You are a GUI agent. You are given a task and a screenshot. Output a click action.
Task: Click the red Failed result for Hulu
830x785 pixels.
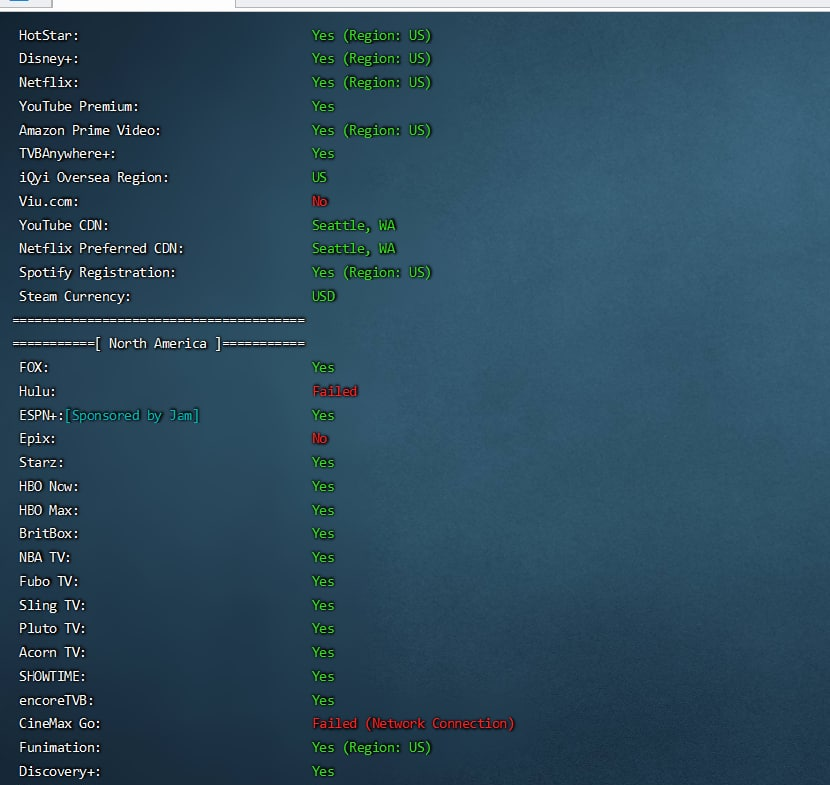(335, 391)
